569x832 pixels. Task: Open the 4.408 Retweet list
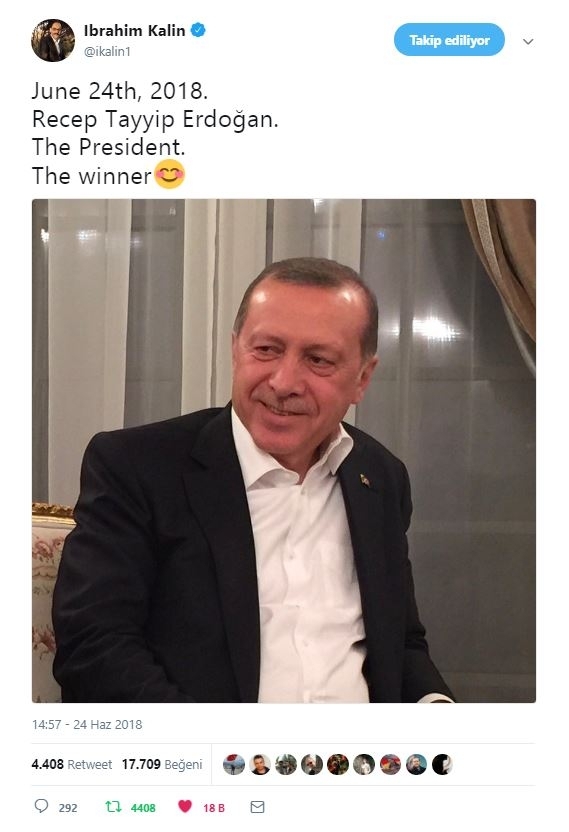coord(72,764)
